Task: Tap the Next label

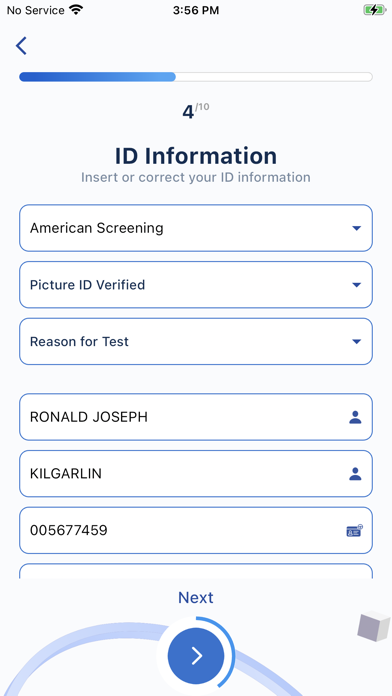Action: click(x=196, y=597)
